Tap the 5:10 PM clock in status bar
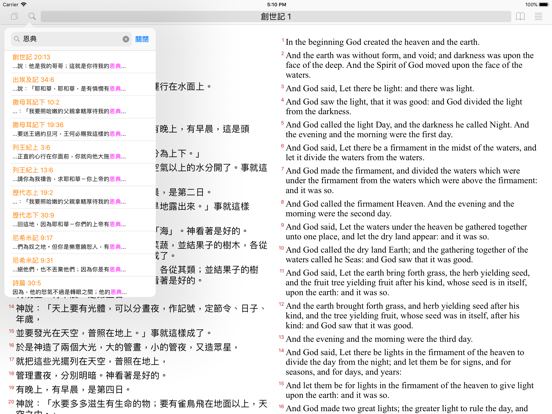This screenshot has width=552, height=414. 276,5
